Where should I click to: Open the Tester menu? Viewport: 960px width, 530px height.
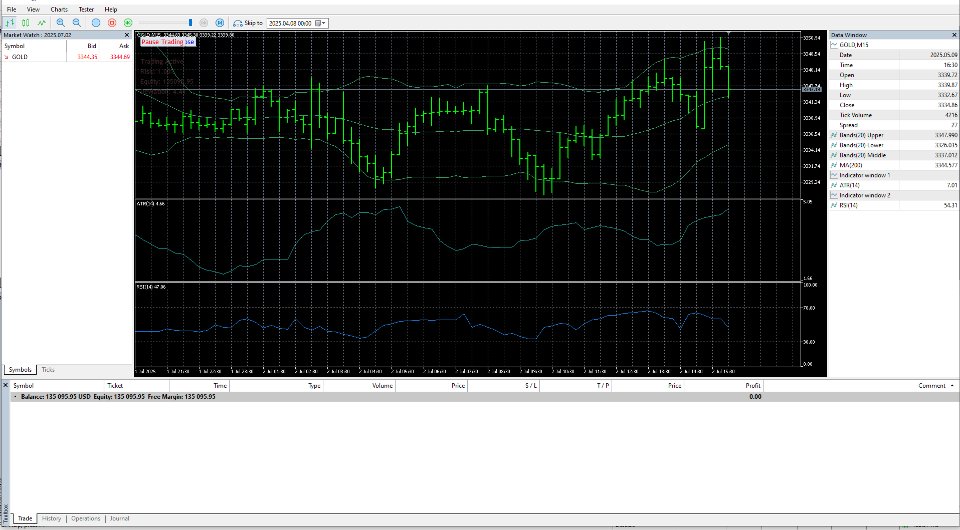(86, 9)
